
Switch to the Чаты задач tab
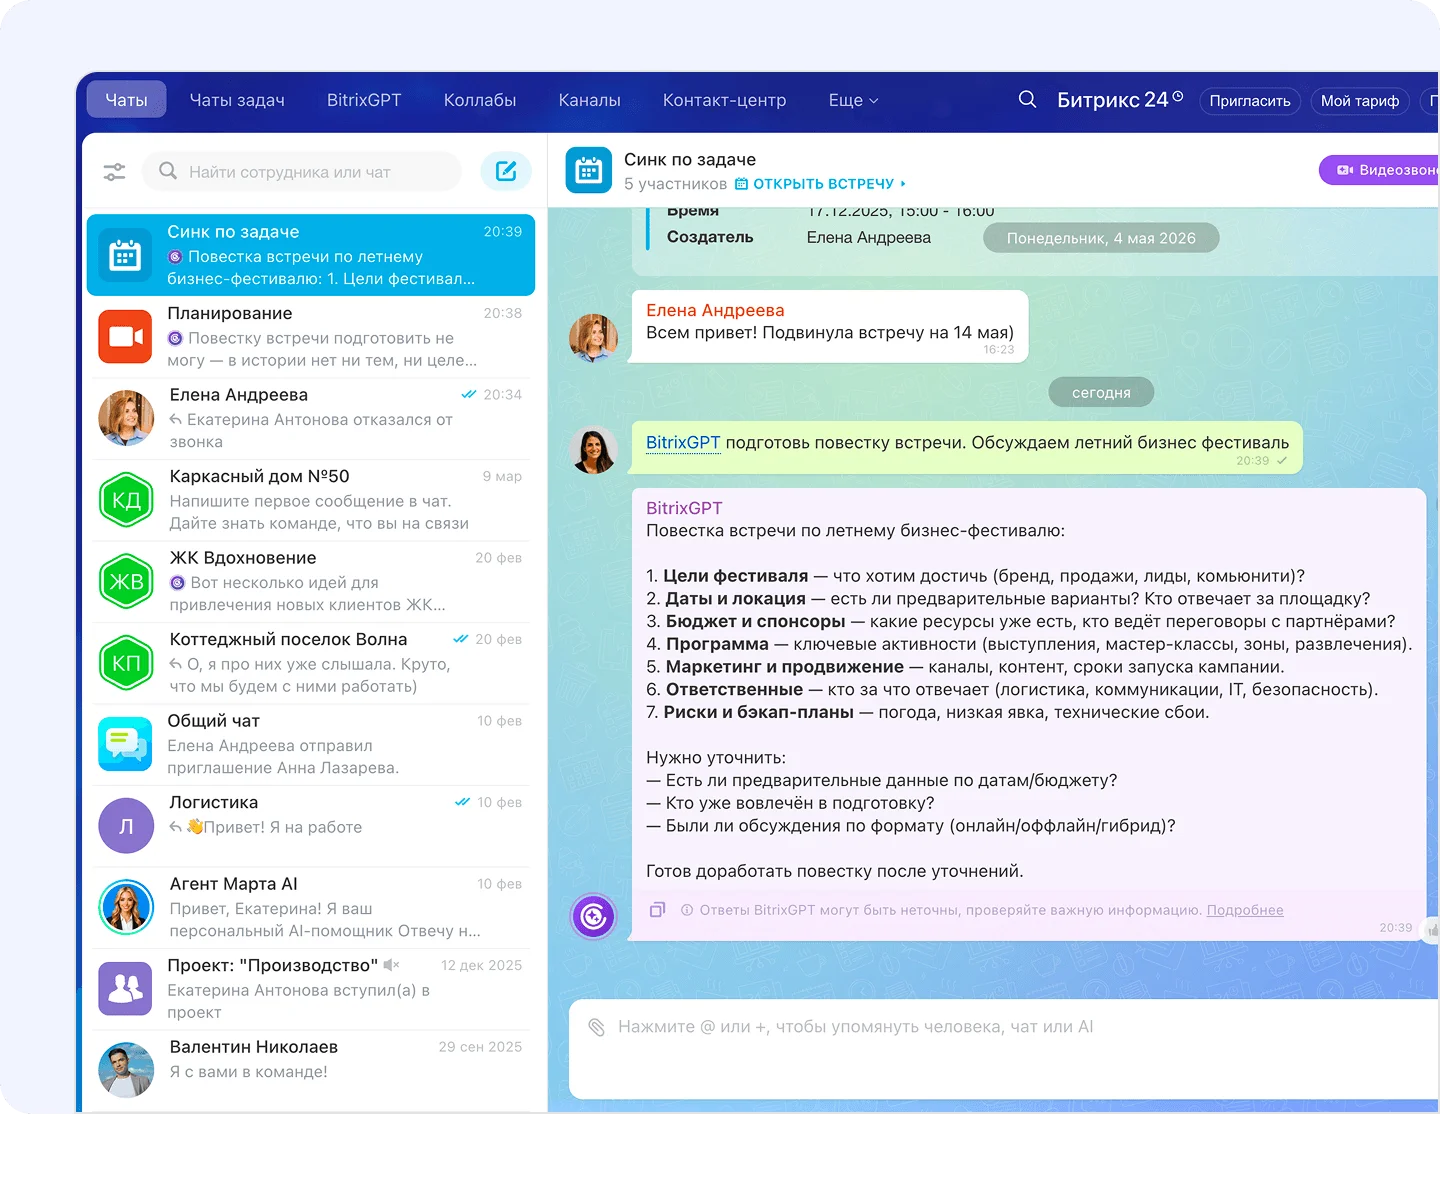[237, 100]
